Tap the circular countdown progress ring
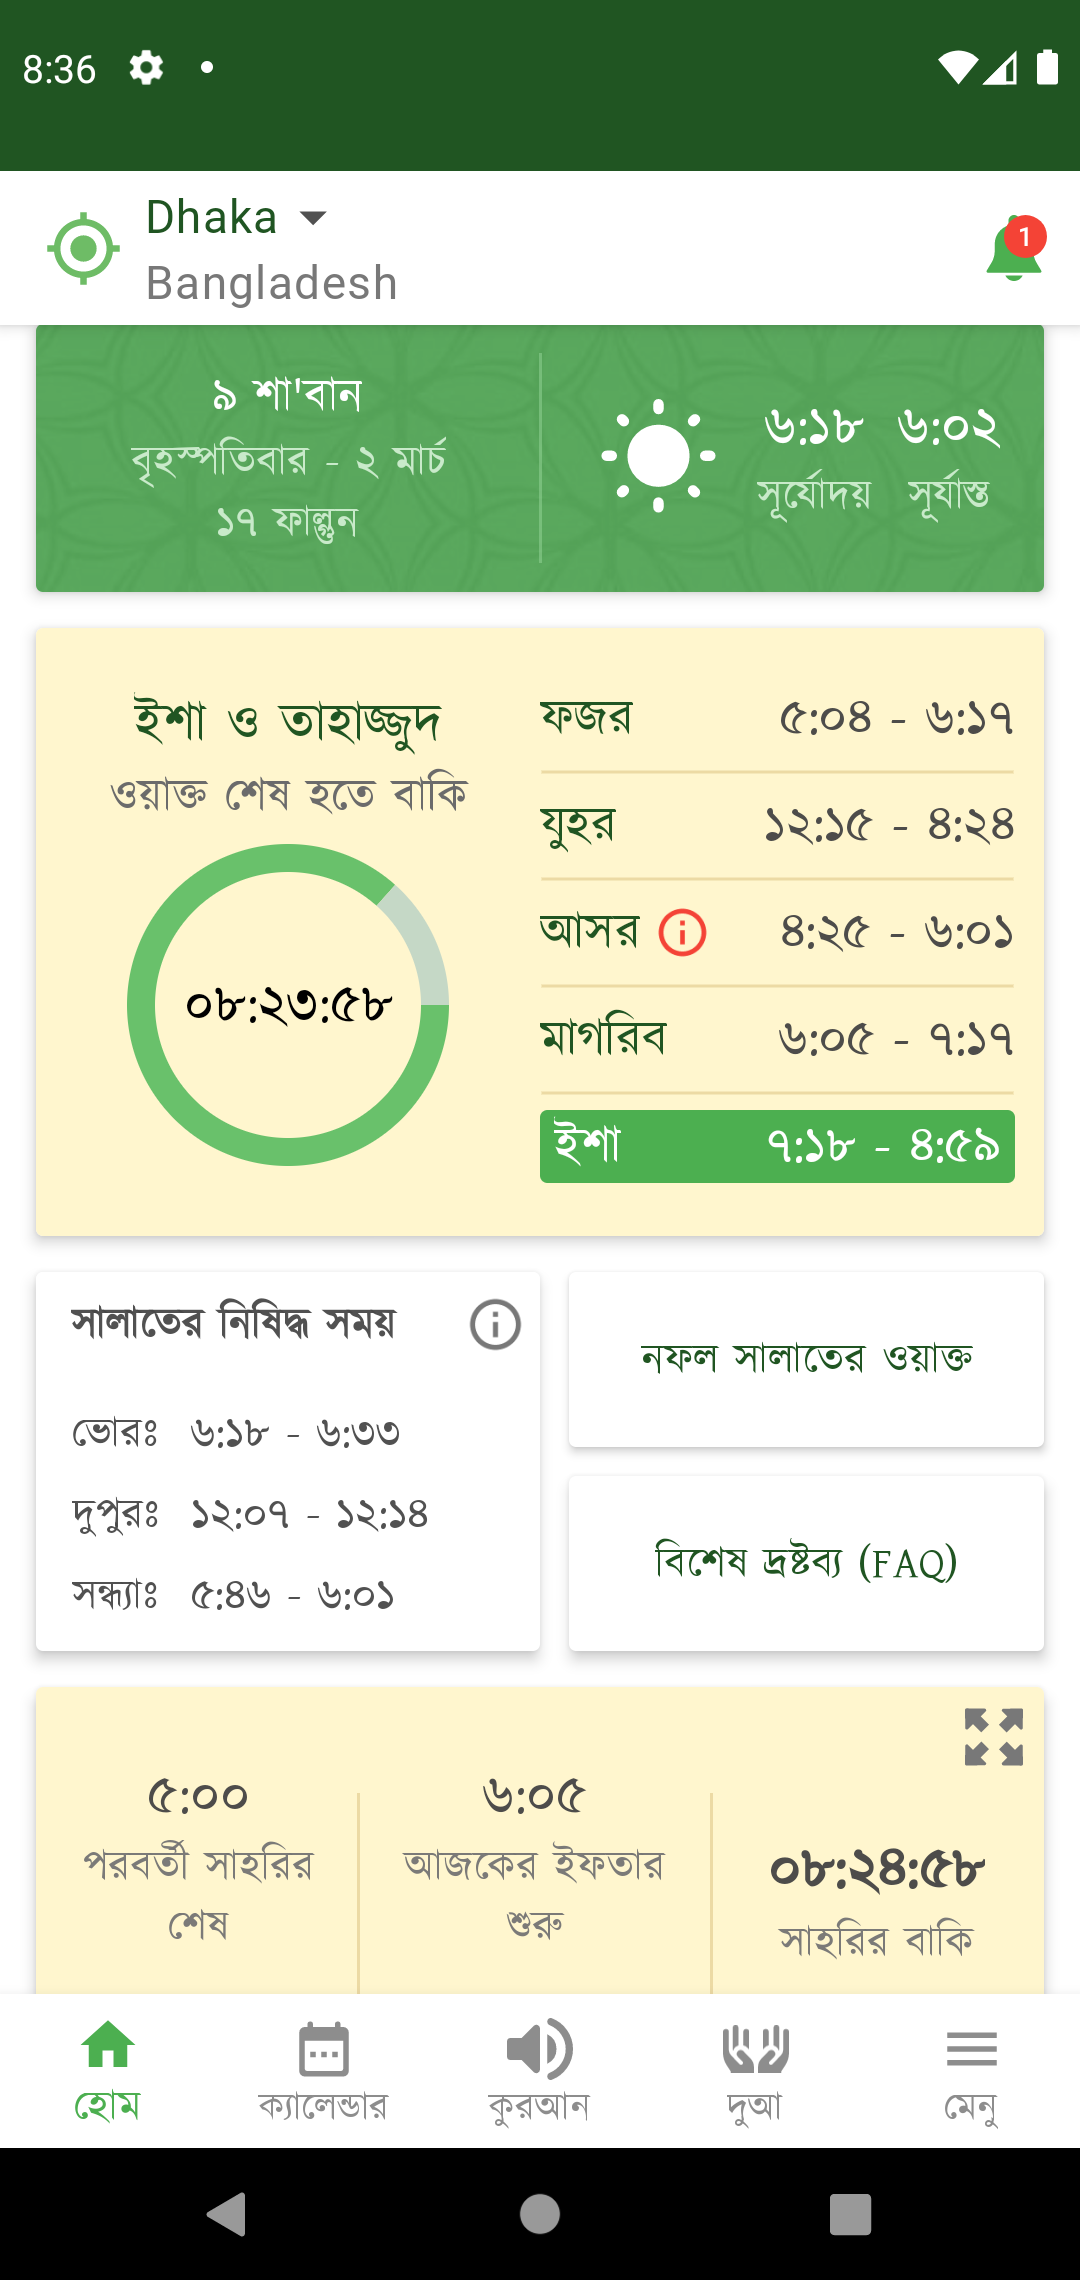The height and width of the screenshot is (2280, 1080). (x=288, y=1005)
